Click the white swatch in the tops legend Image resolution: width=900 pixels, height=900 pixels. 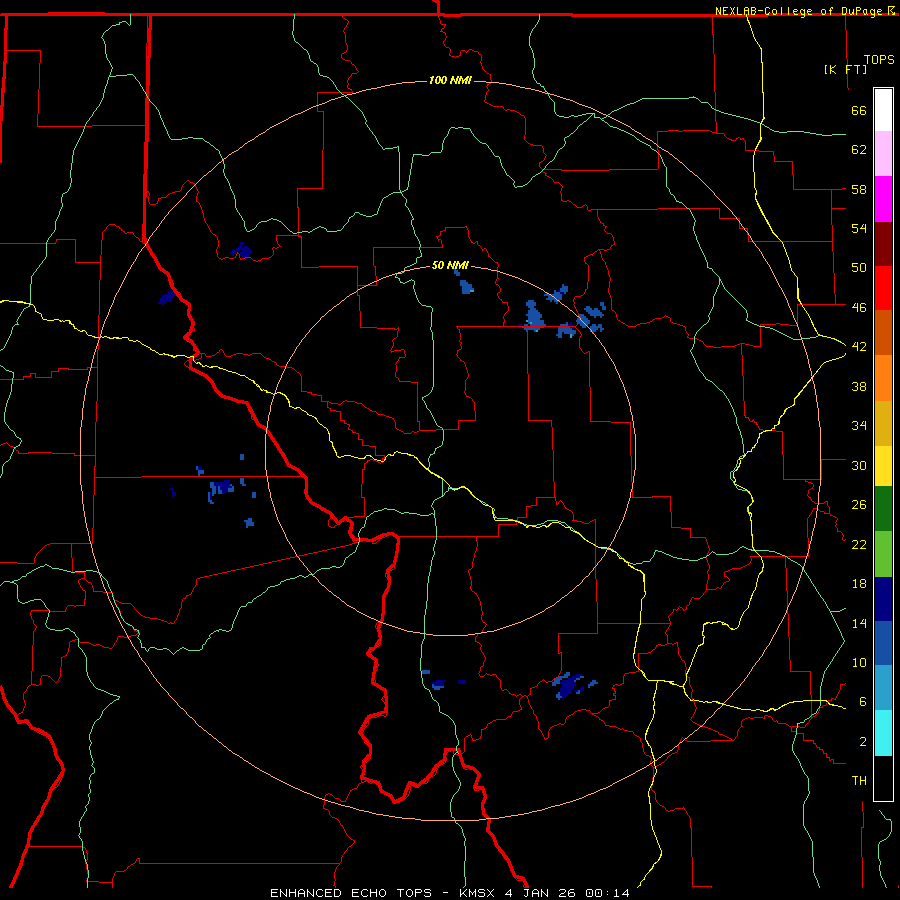(883, 110)
